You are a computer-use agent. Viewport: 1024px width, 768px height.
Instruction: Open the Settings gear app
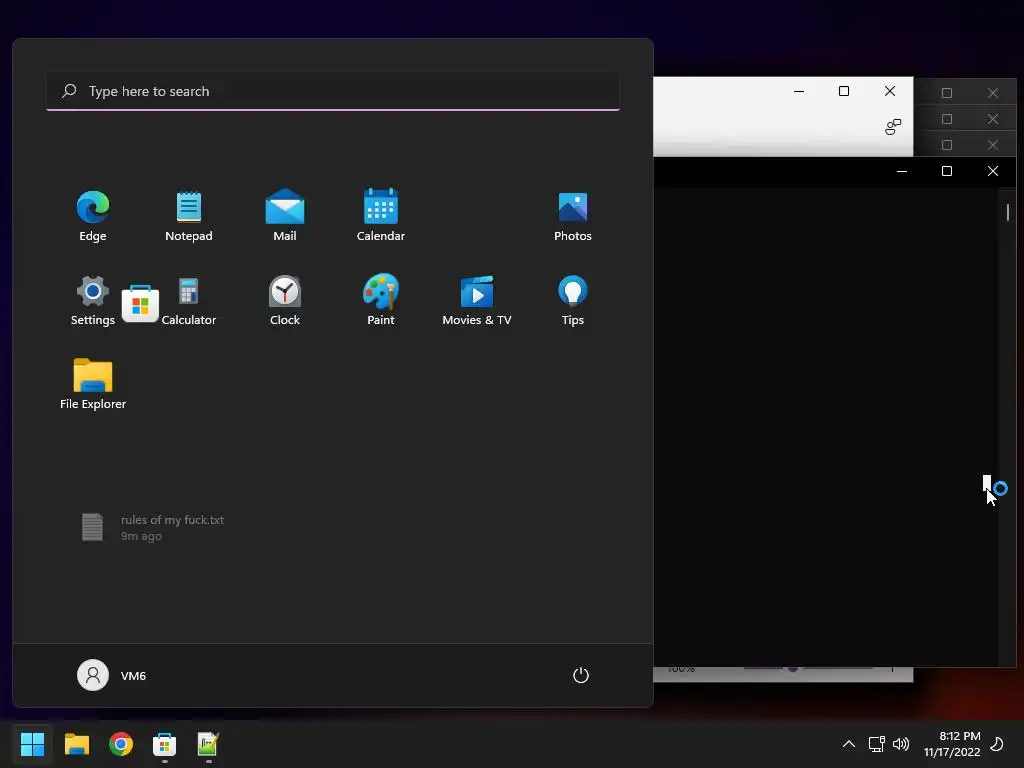click(93, 300)
